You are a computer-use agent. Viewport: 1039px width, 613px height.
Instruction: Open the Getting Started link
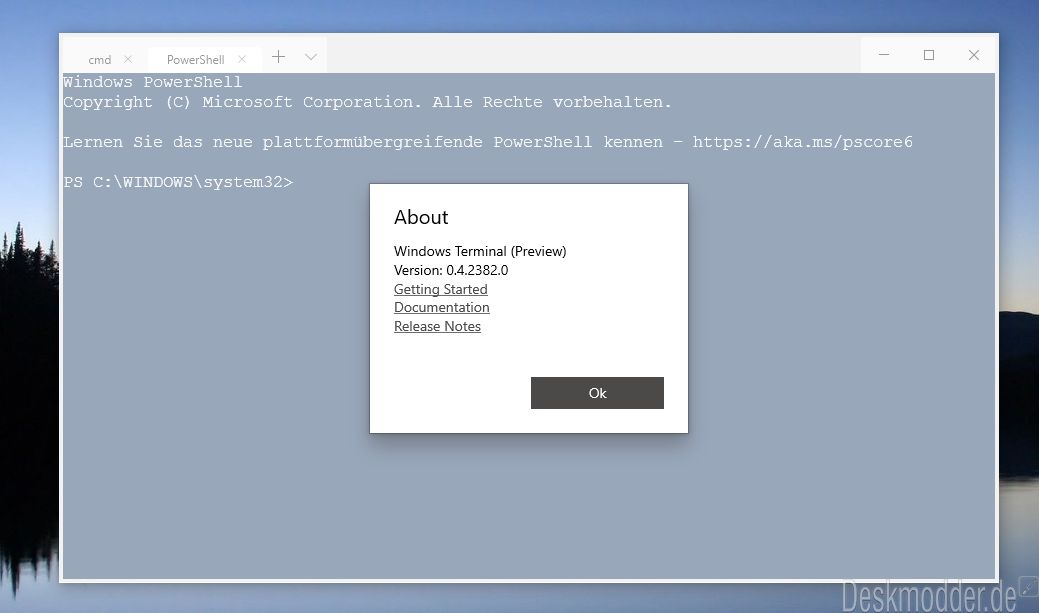click(441, 289)
